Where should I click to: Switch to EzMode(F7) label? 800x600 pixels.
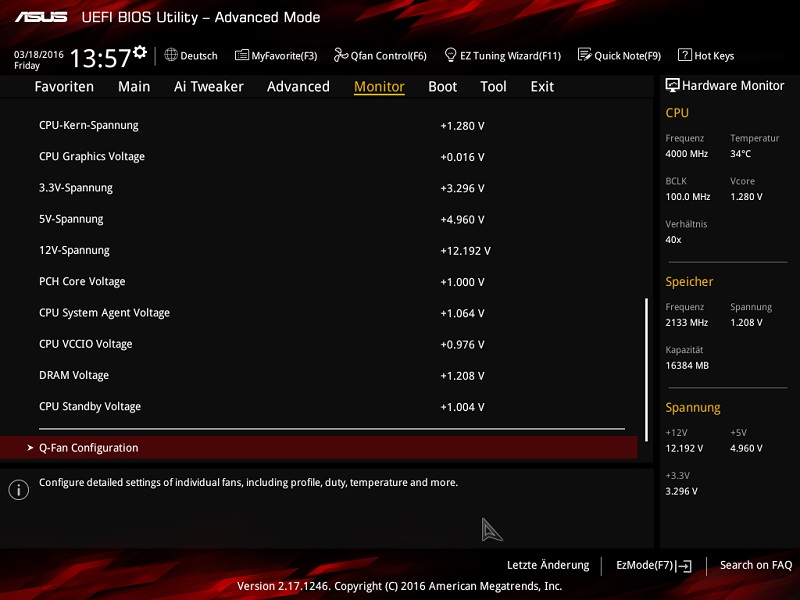click(645, 565)
